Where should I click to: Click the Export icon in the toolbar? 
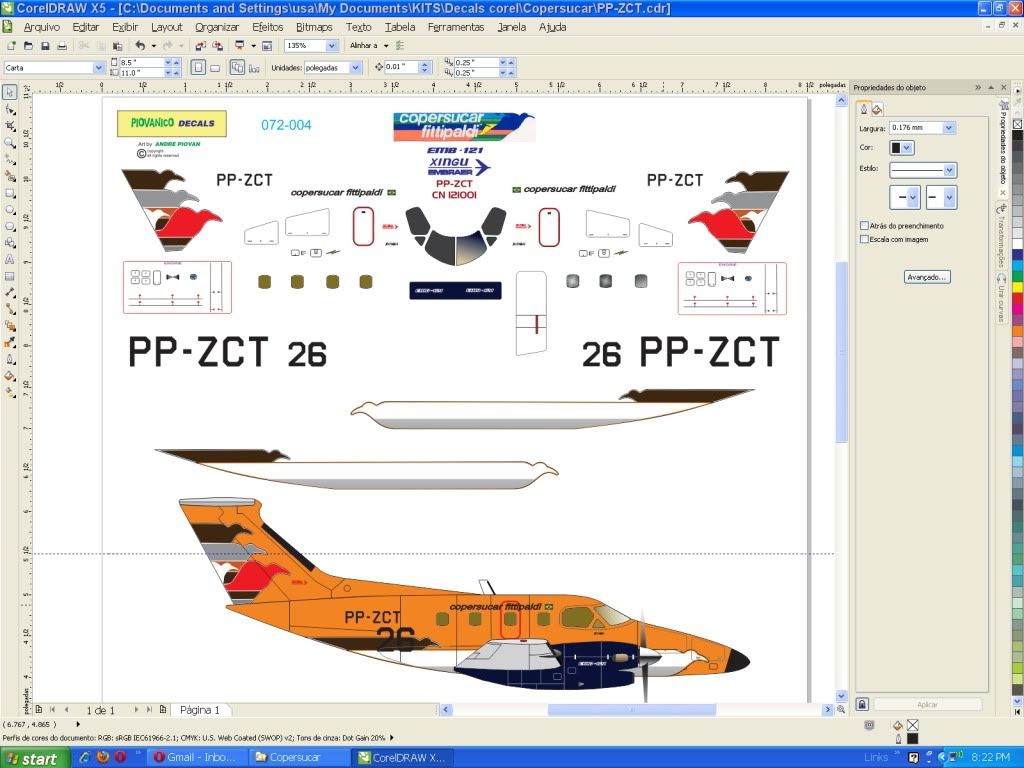(217, 46)
